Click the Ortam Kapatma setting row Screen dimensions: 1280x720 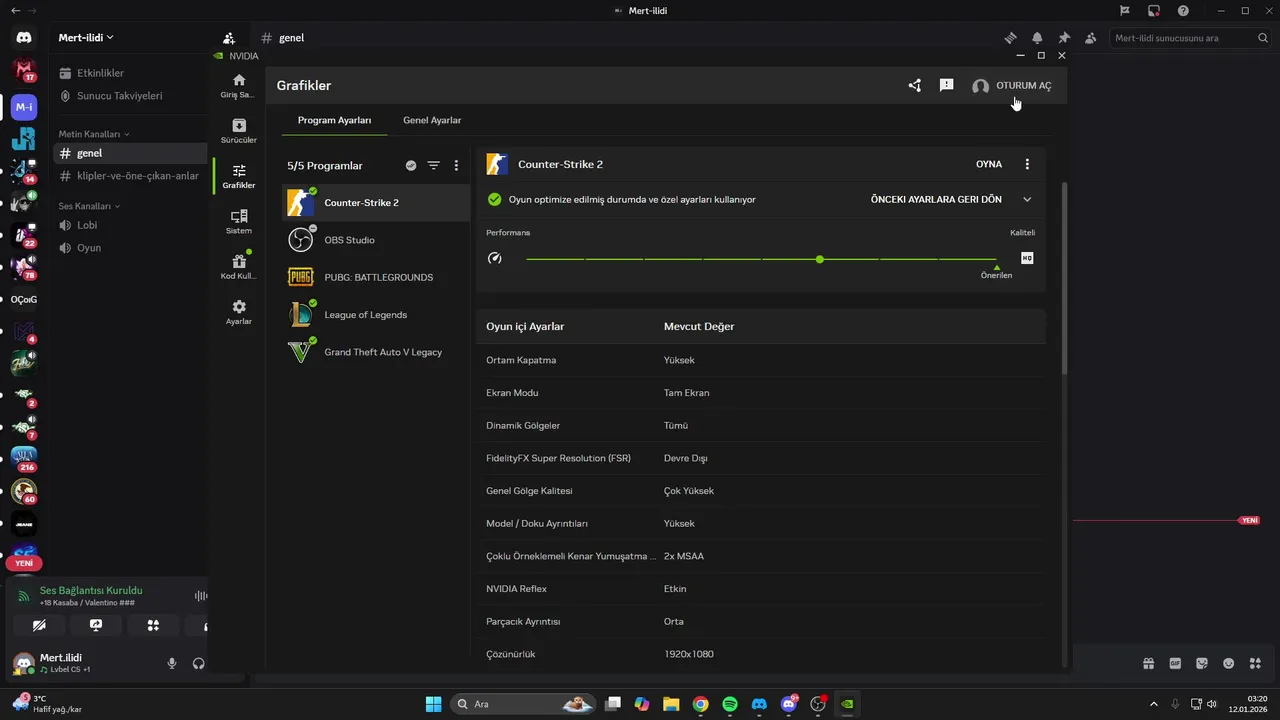761,360
